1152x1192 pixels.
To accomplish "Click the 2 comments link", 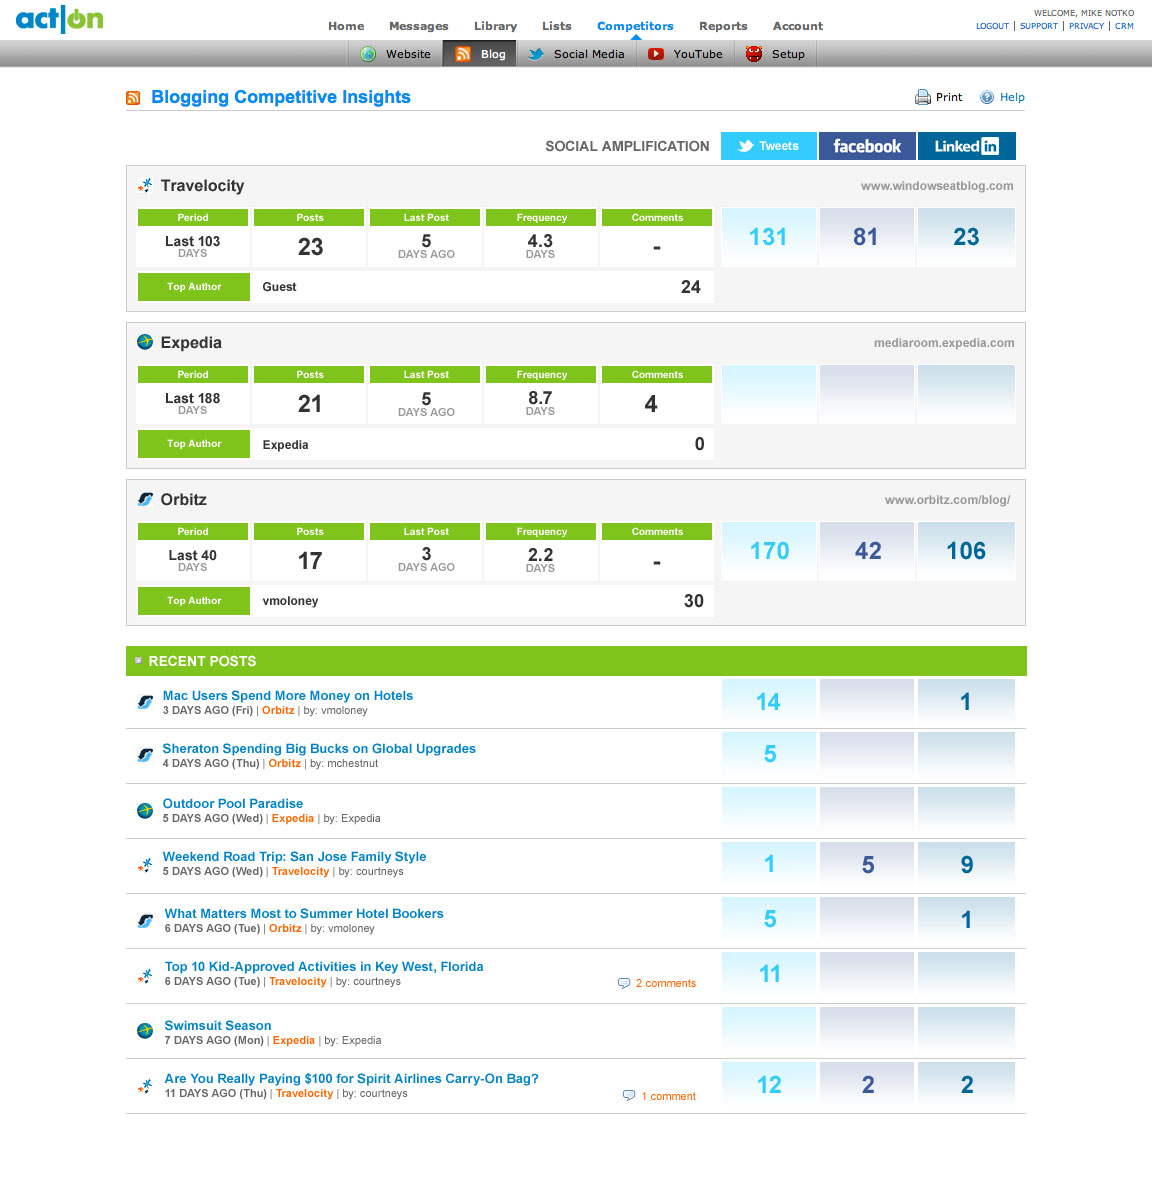I will coord(665,983).
